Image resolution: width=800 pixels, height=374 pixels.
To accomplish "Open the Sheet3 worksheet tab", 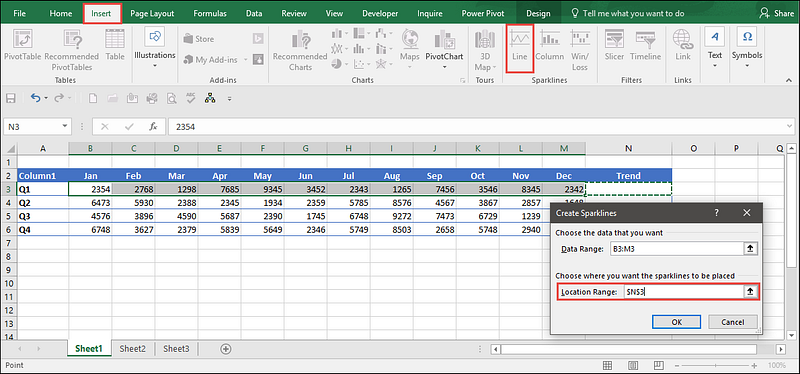I will click(176, 349).
